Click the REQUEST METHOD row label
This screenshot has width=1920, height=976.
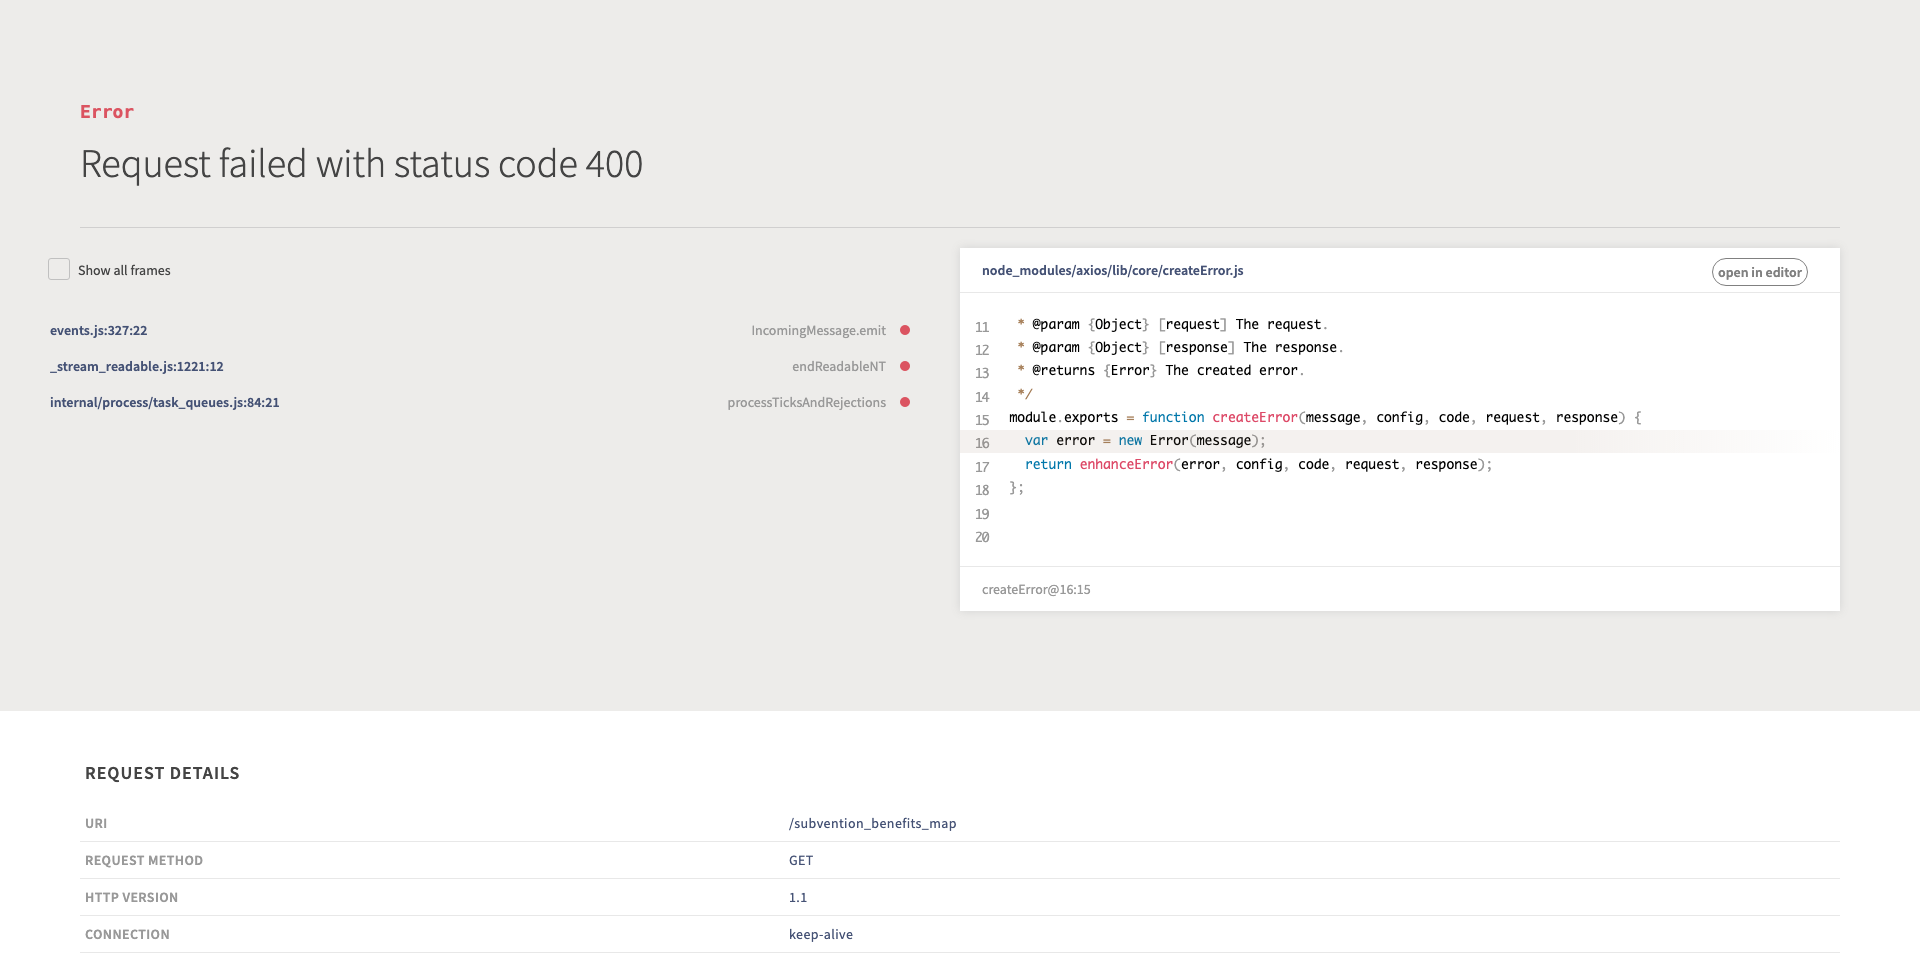point(144,860)
